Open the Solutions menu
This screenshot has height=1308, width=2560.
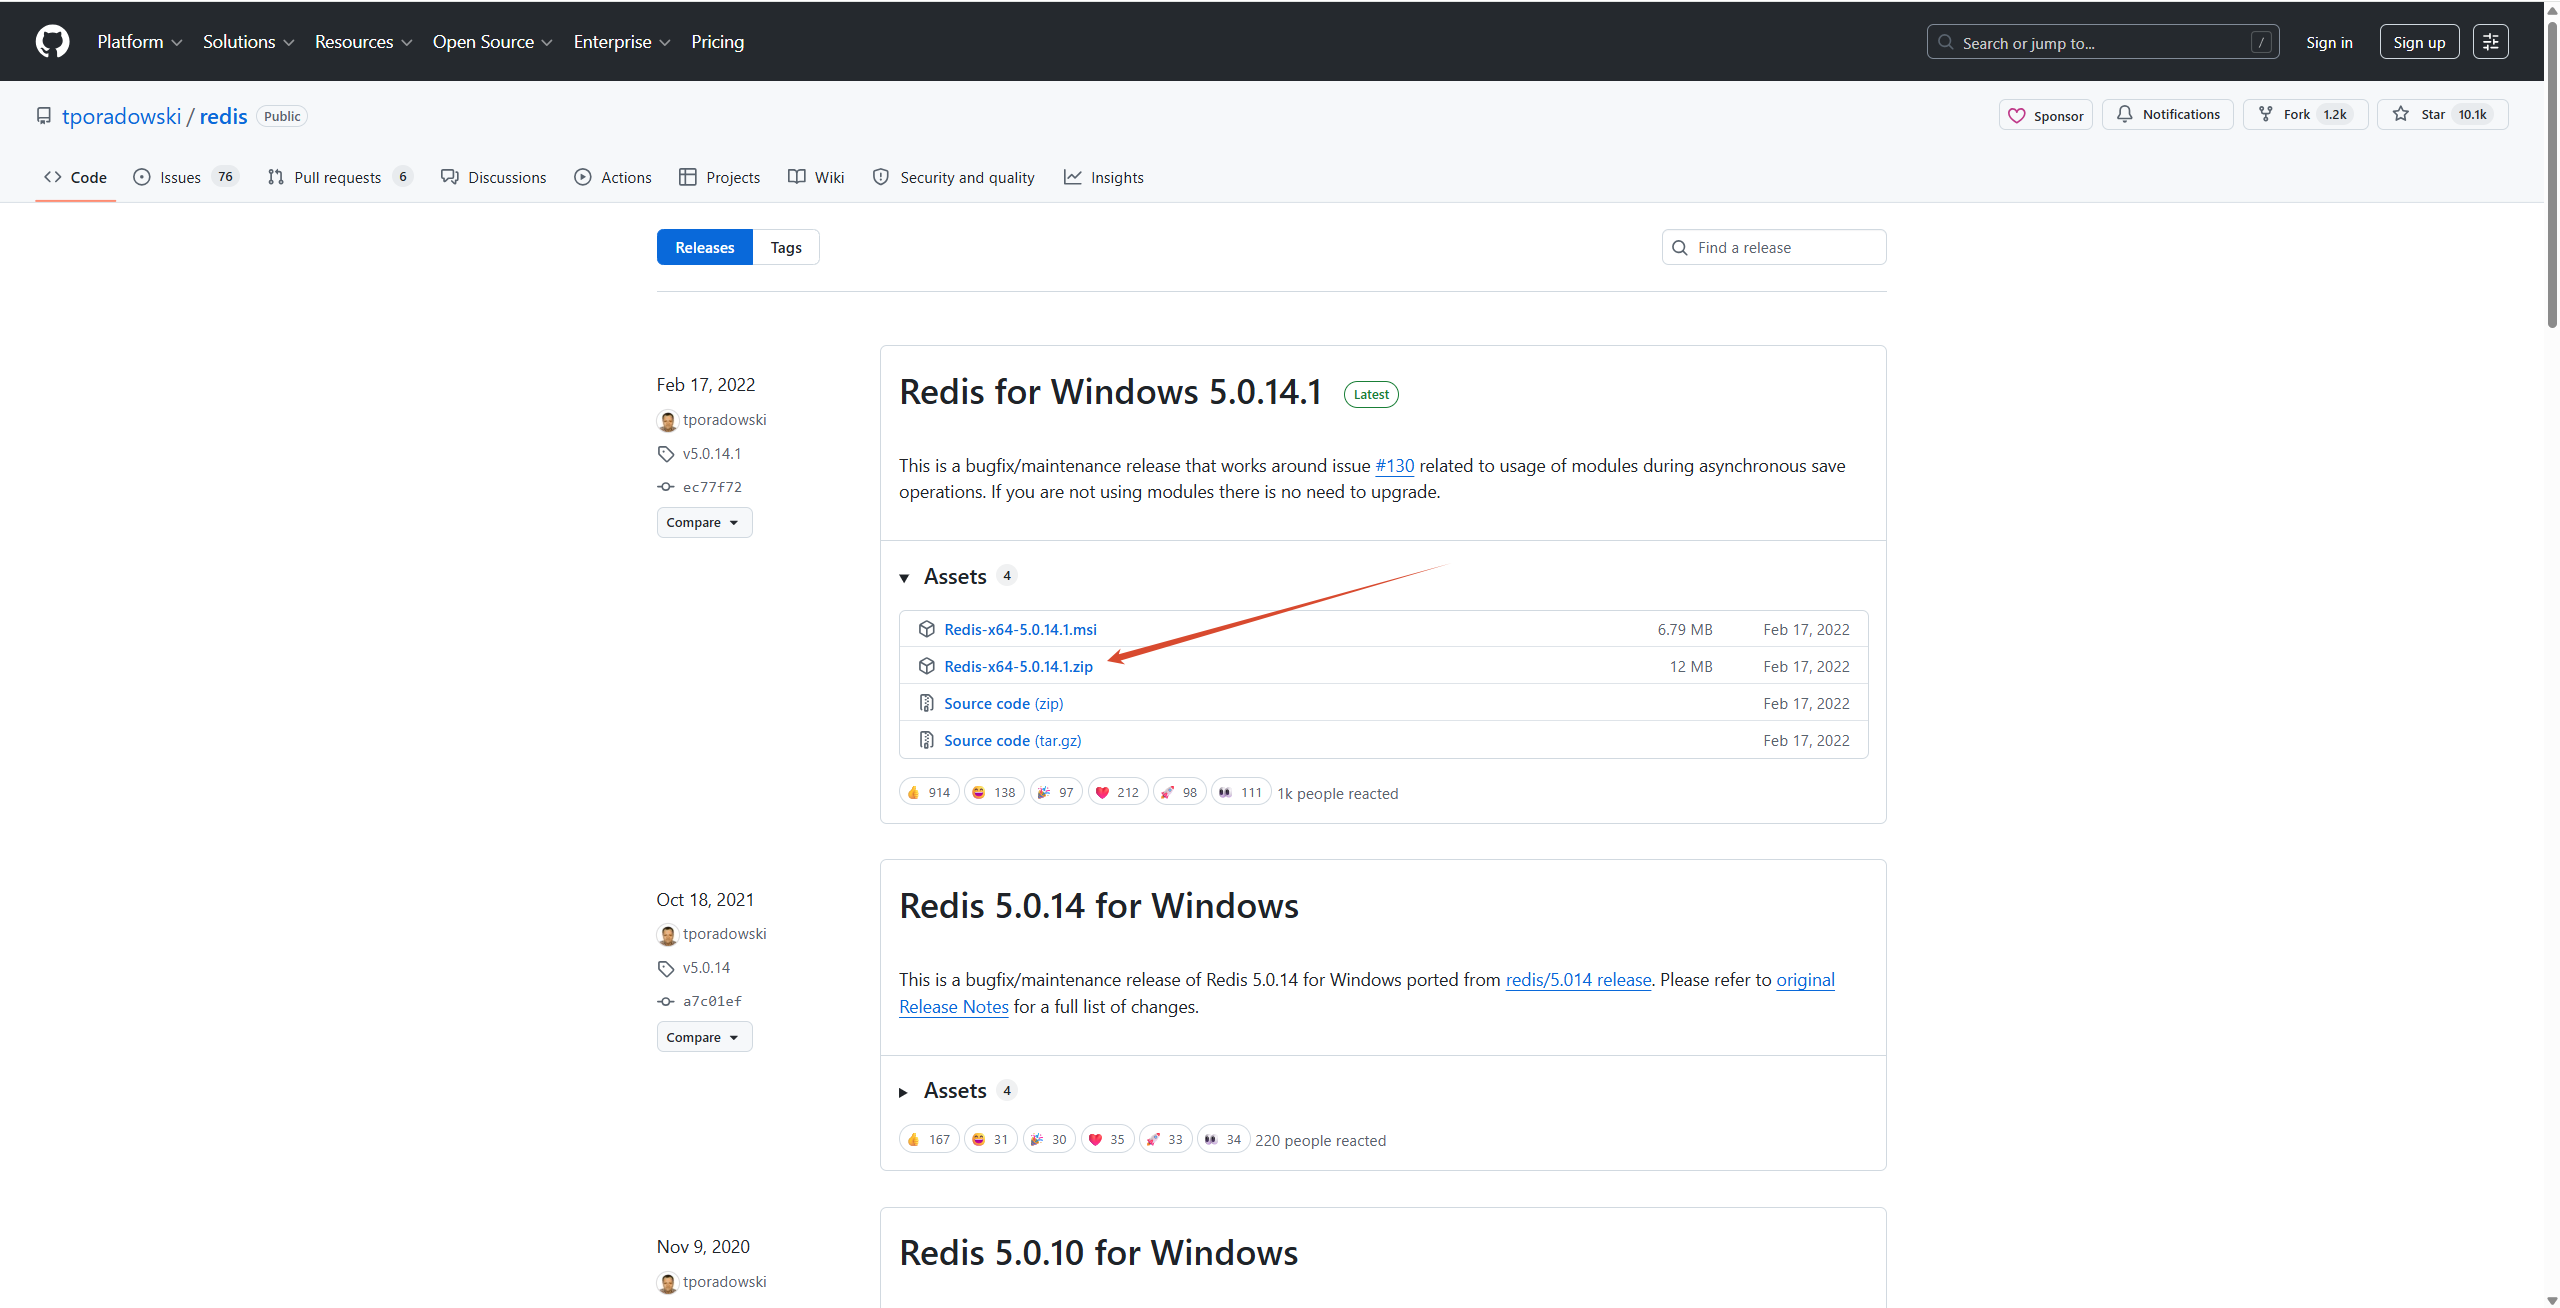pos(248,42)
